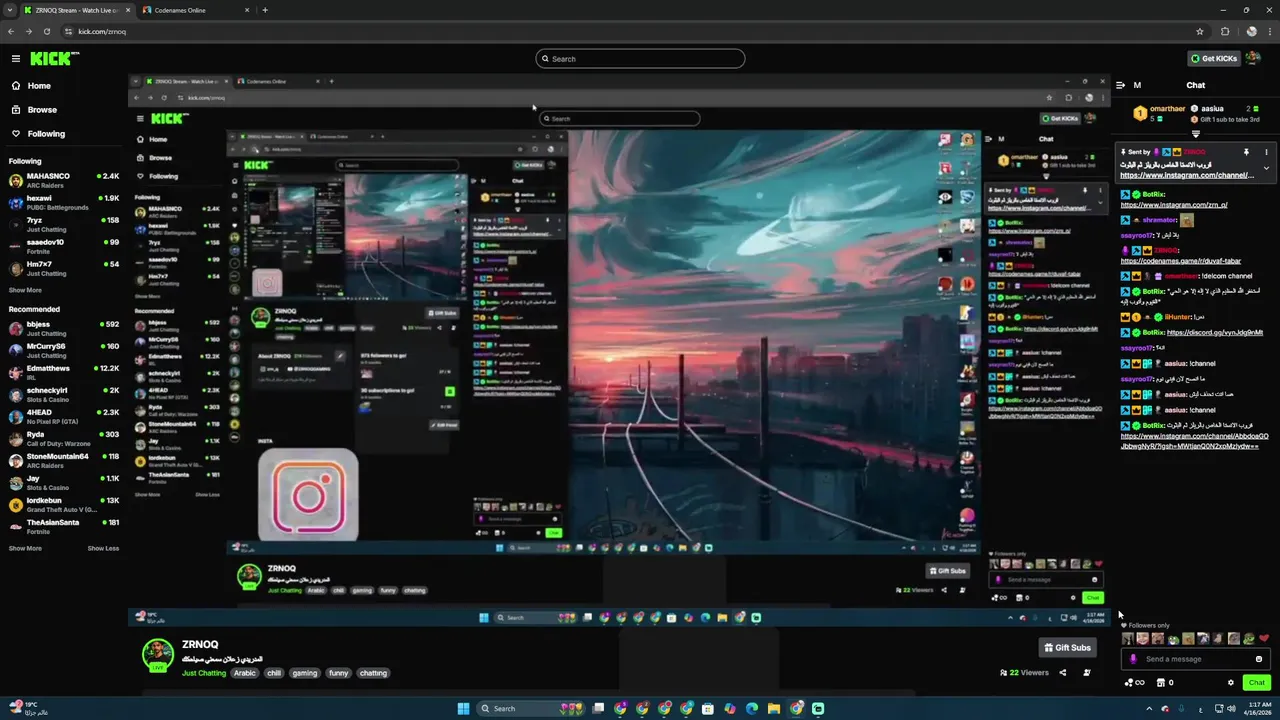
Task: Expand the pinned message chevron
Action: (x=1266, y=168)
